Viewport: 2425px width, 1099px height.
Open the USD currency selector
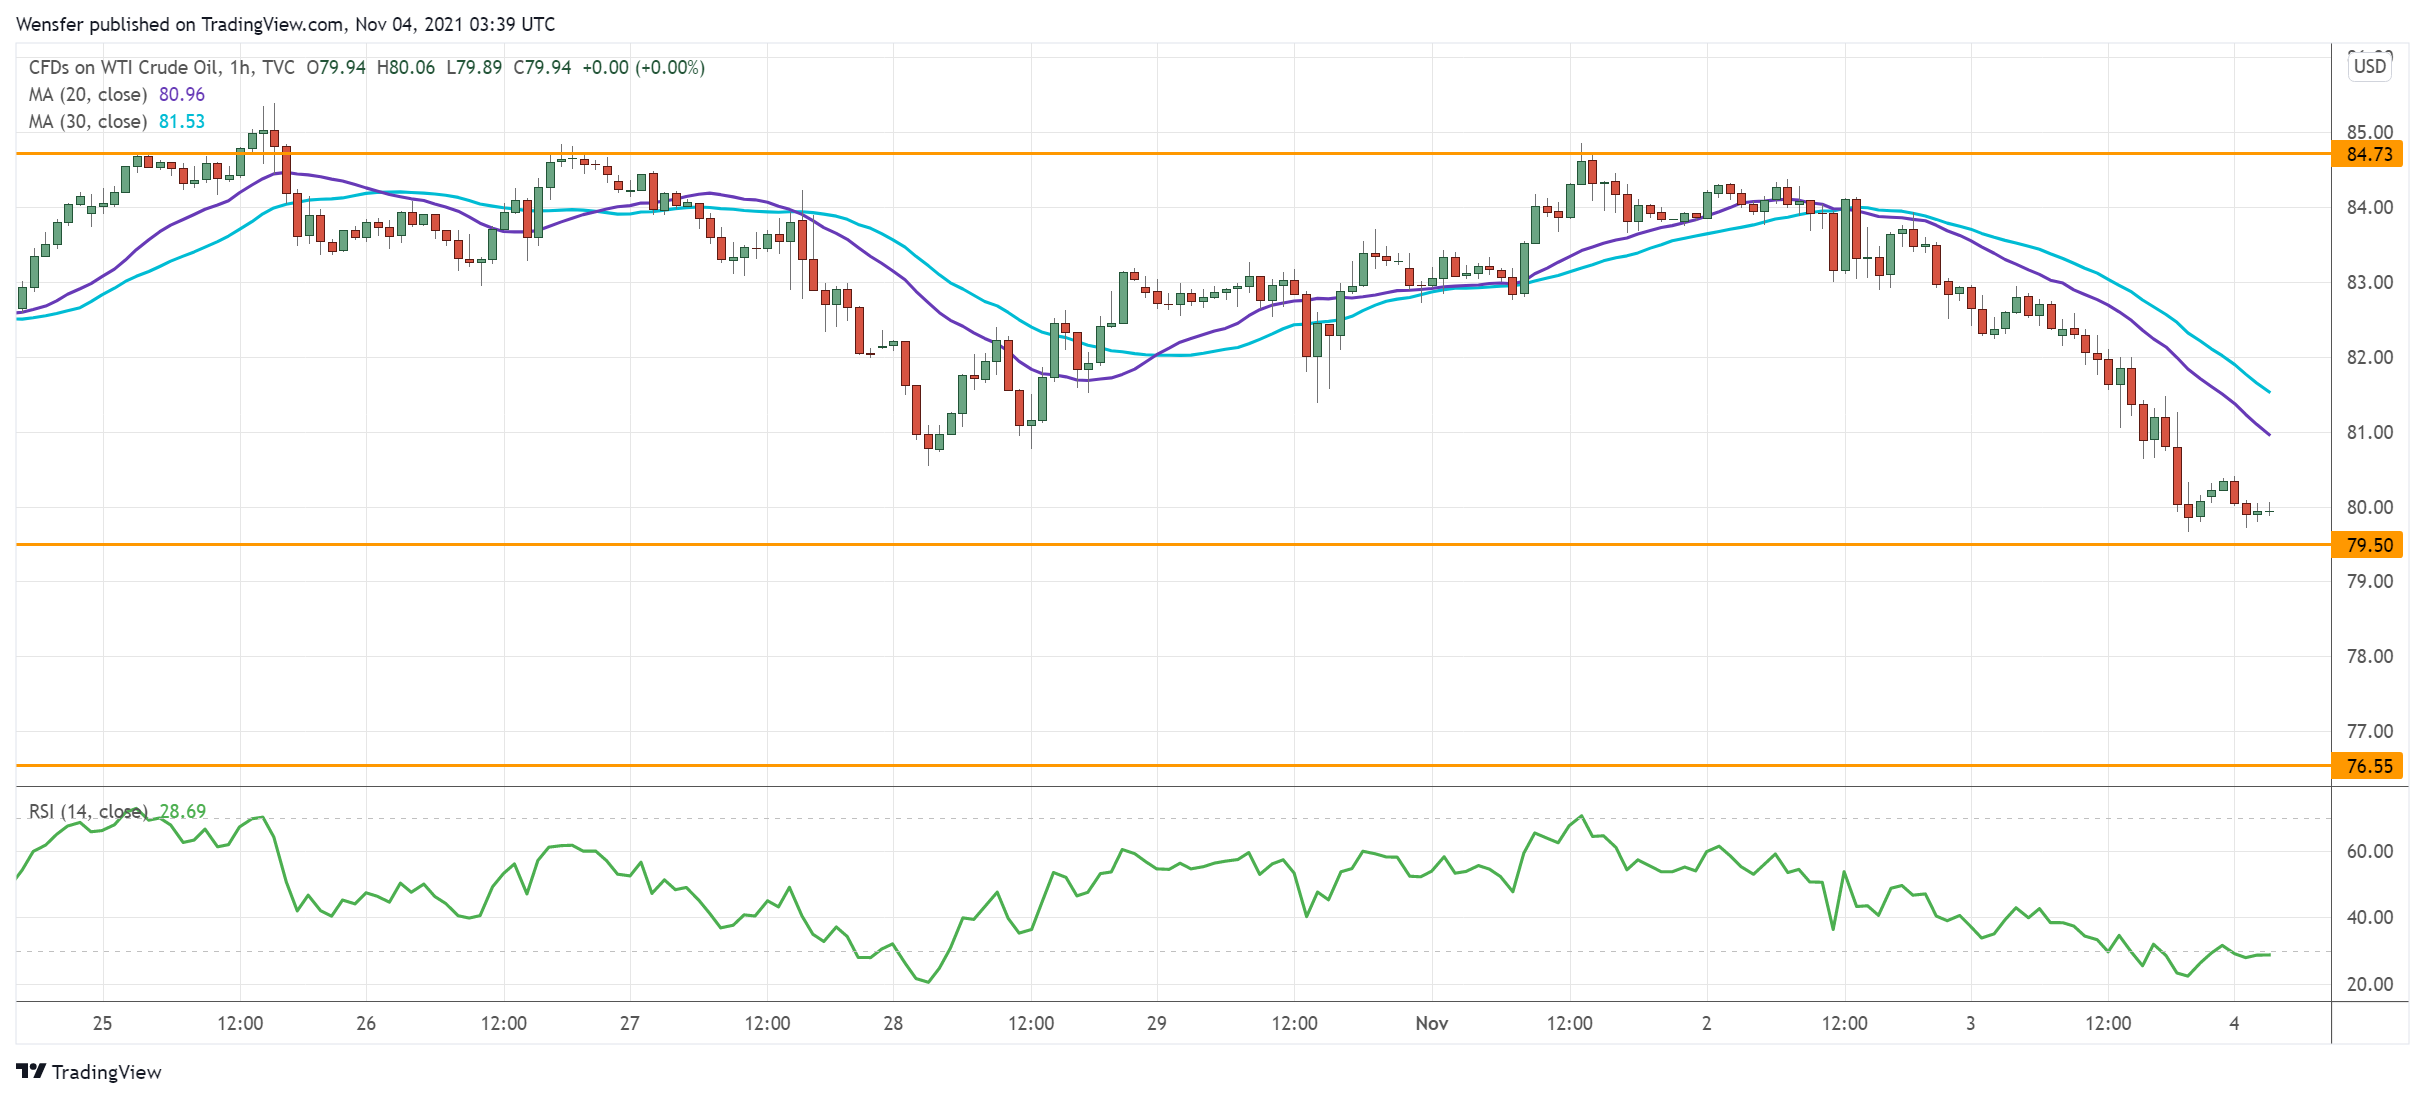pyautogui.click(x=2369, y=67)
